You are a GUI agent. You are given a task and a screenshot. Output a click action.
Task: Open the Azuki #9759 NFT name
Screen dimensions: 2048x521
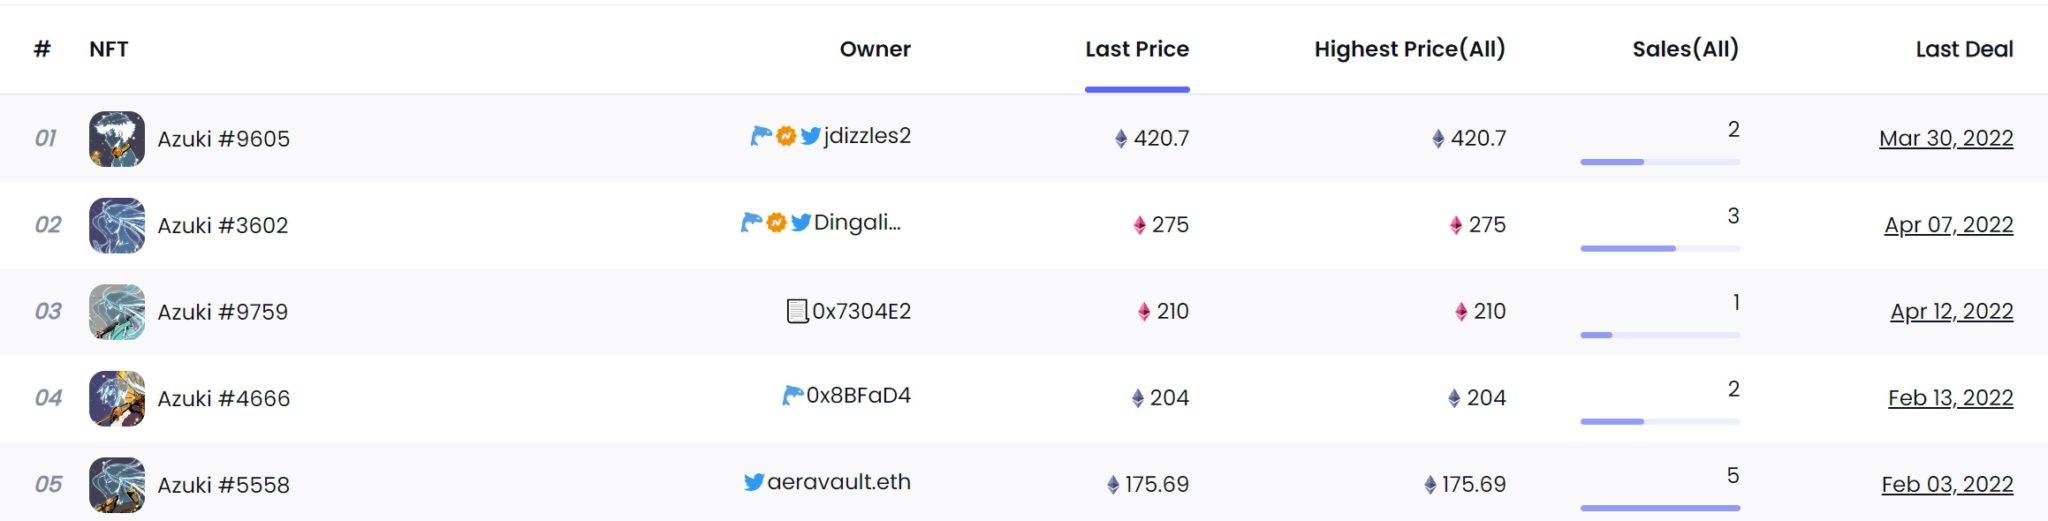[x=222, y=312]
